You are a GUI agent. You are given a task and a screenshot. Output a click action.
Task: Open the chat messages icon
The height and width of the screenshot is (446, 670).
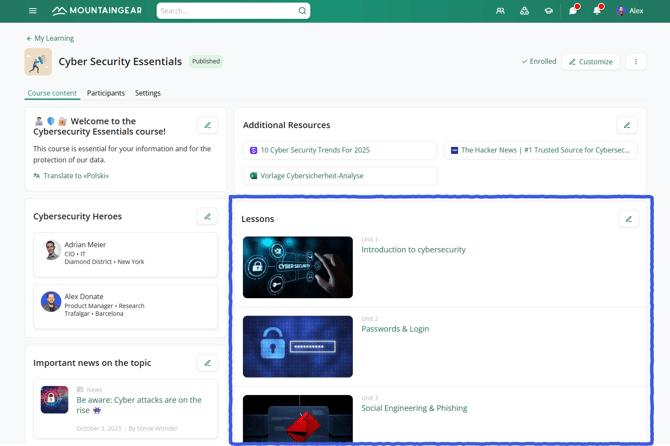(573, 11)
